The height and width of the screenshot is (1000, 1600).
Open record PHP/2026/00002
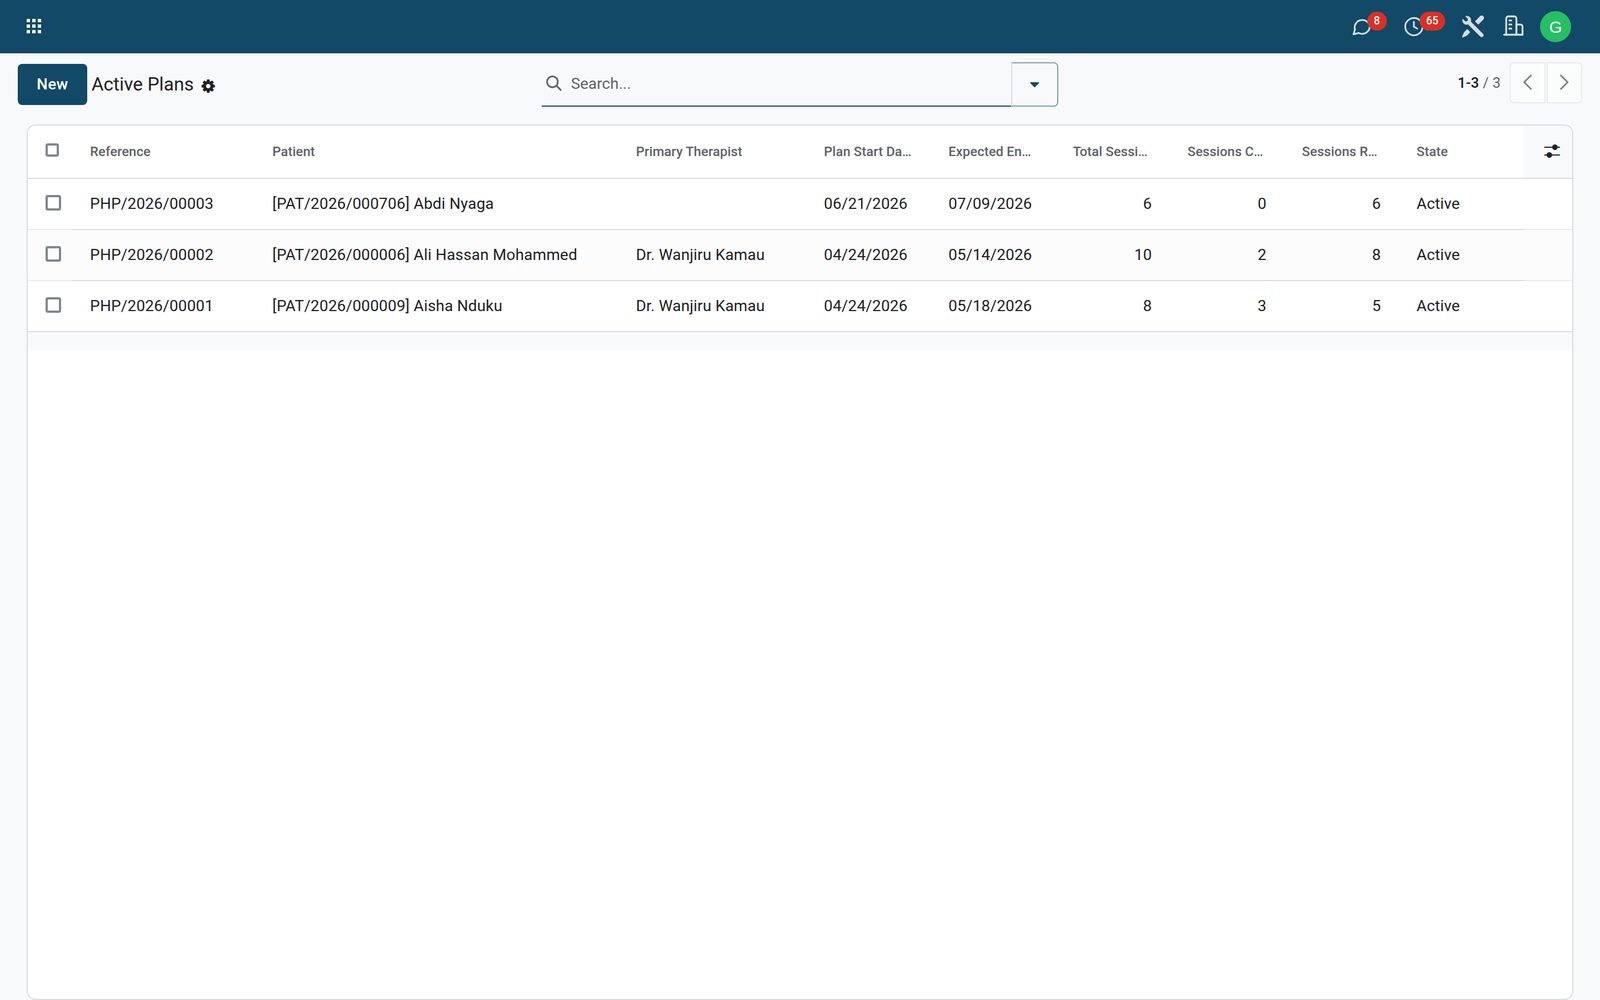(151, 255)
